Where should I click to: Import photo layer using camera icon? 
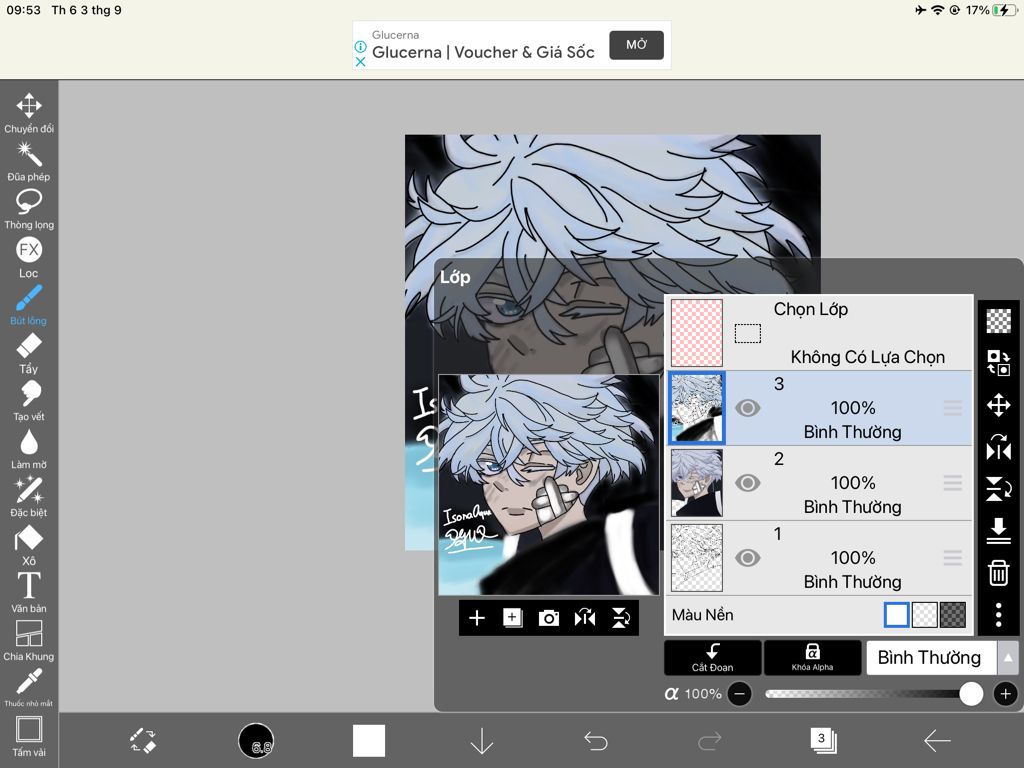coord(549,618)
